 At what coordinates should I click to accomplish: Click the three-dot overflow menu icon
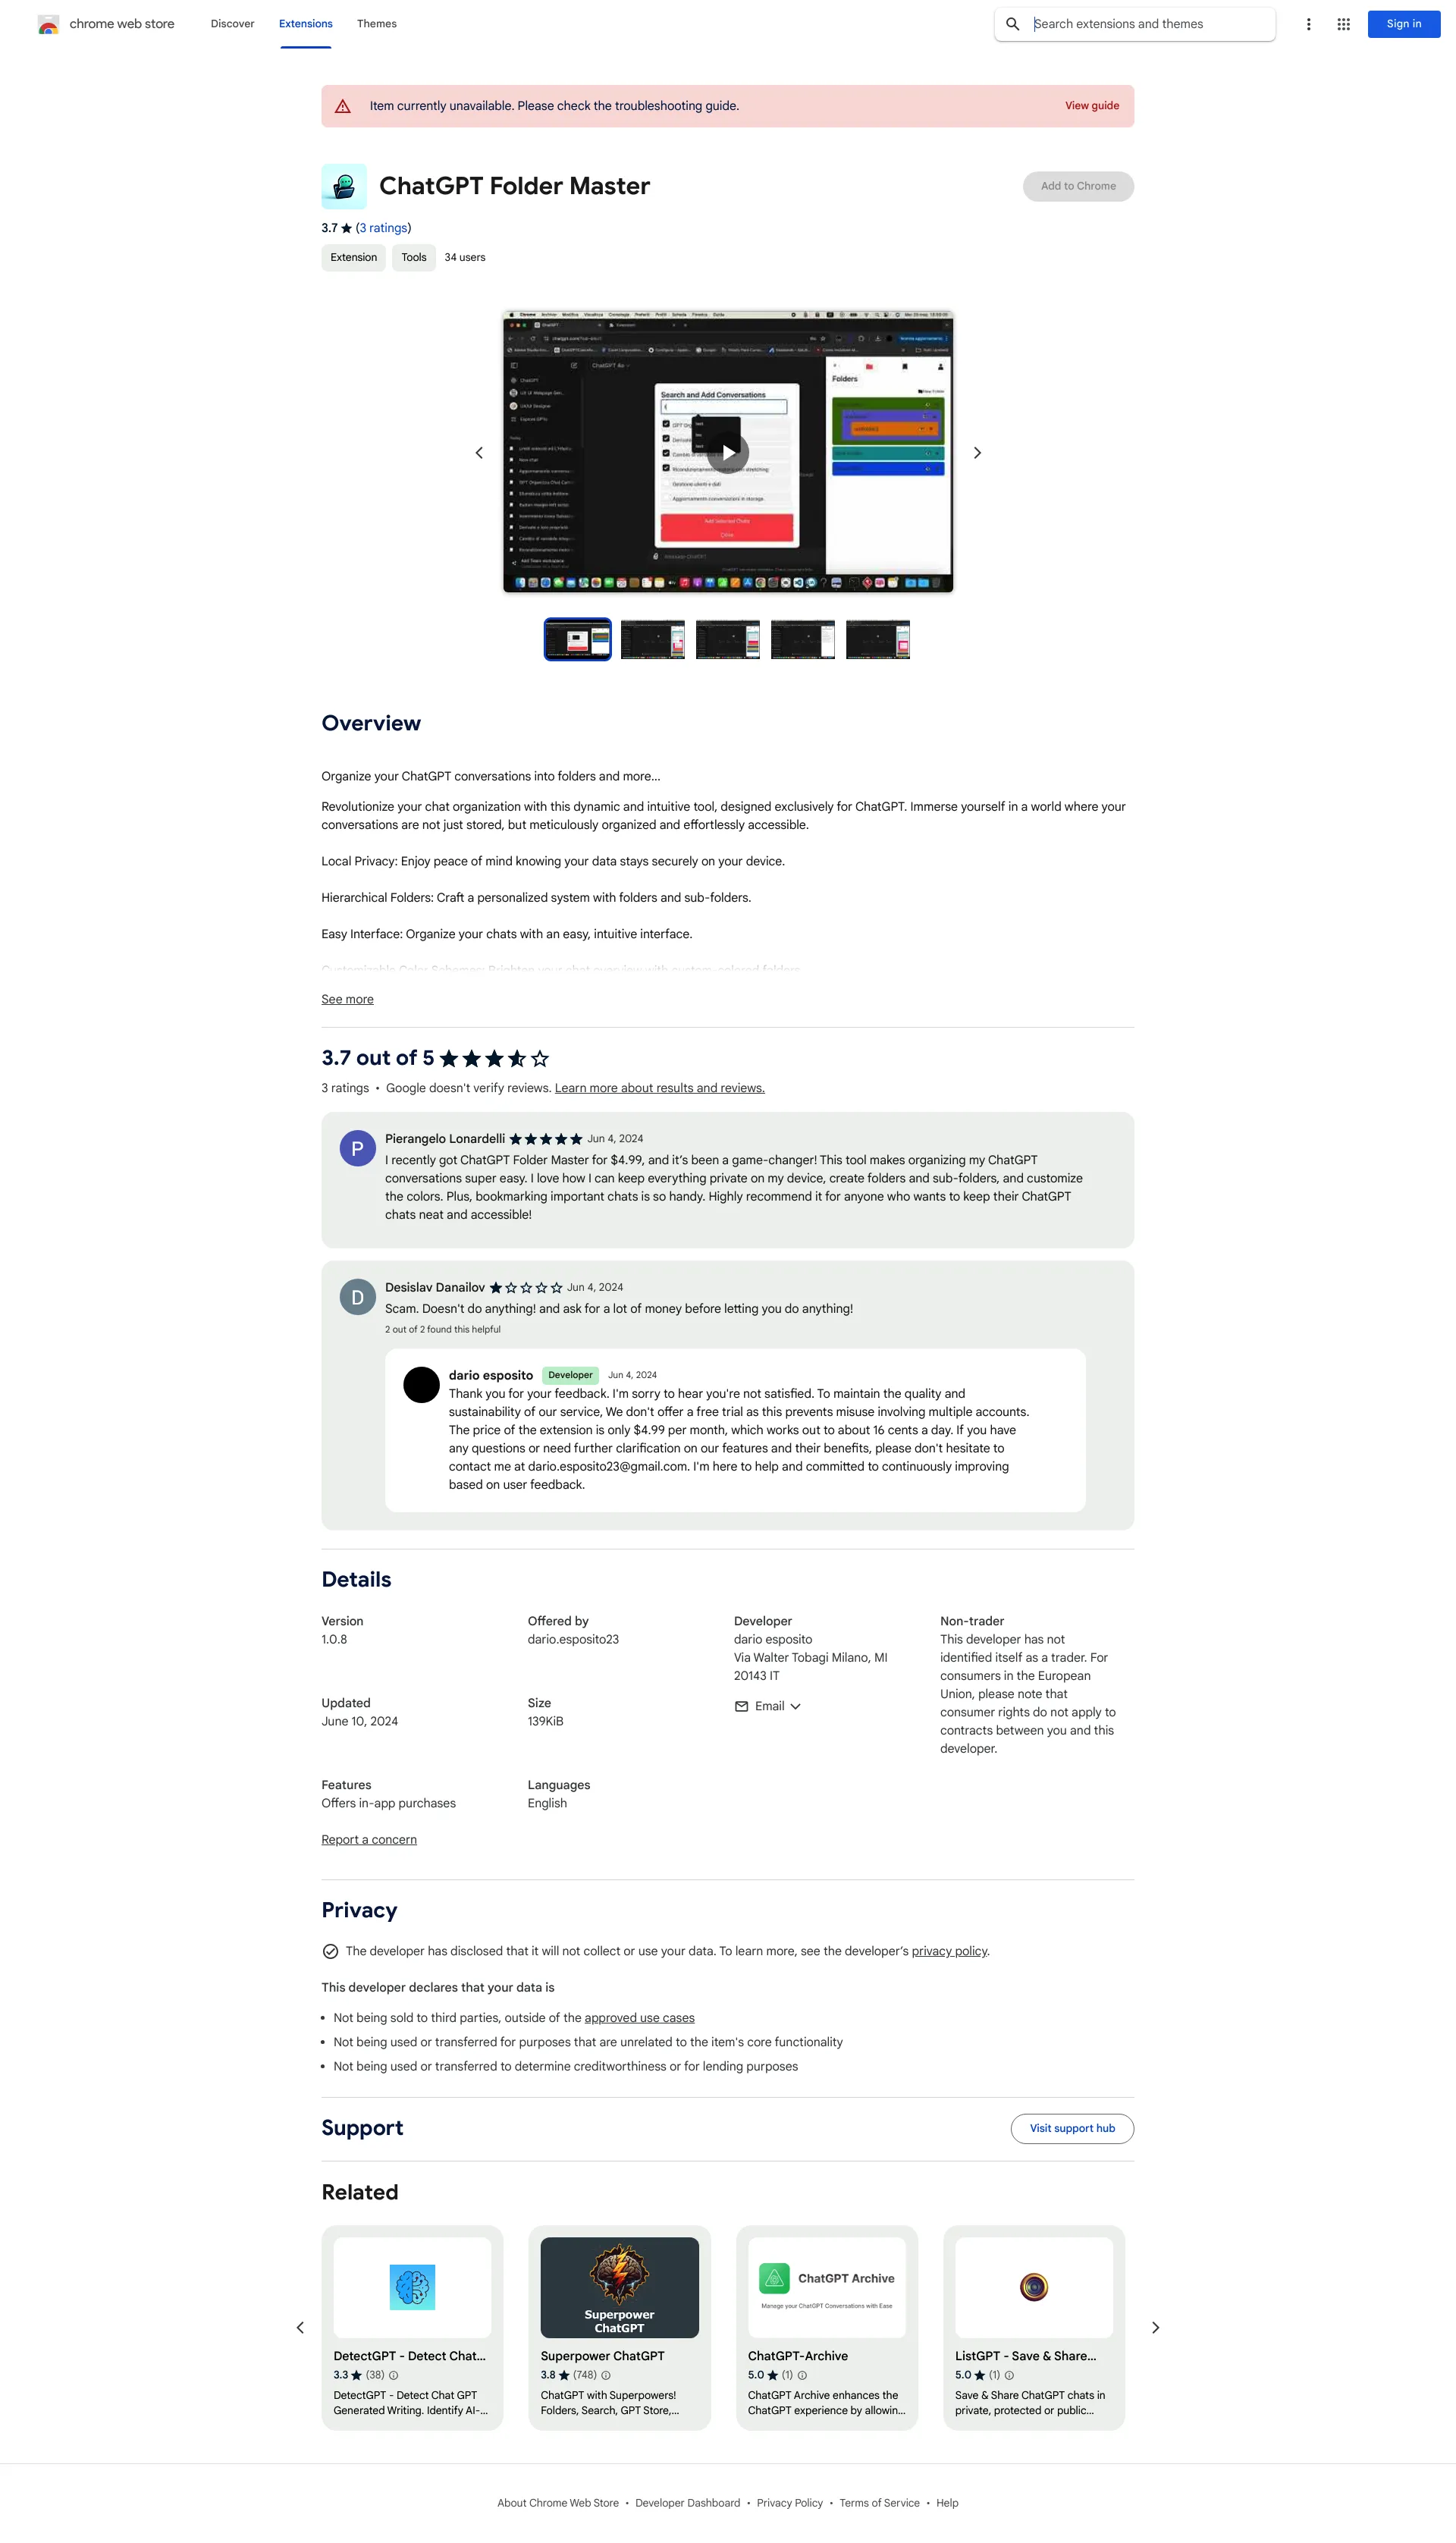point(1310,23)
